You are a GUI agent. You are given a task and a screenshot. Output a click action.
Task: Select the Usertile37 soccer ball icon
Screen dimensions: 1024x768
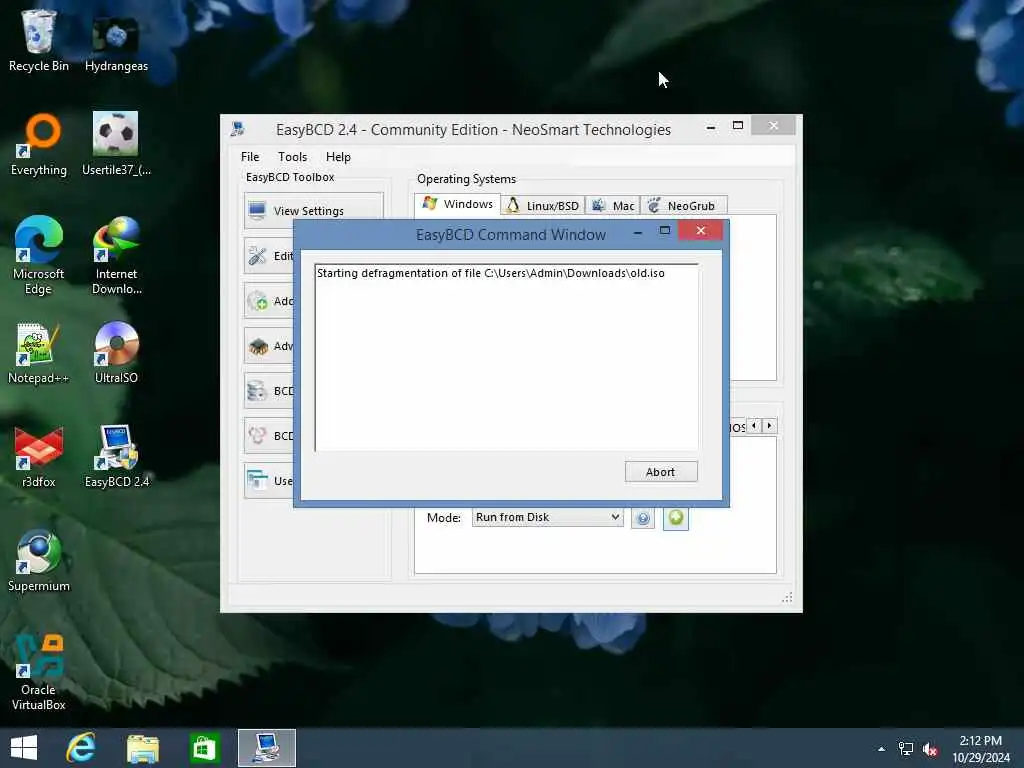(116, 144)
